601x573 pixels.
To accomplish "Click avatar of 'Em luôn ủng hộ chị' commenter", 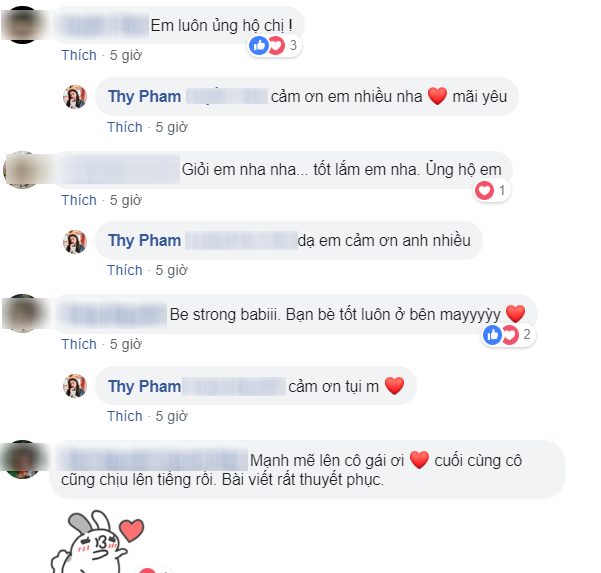I will [x=22, y=25].
